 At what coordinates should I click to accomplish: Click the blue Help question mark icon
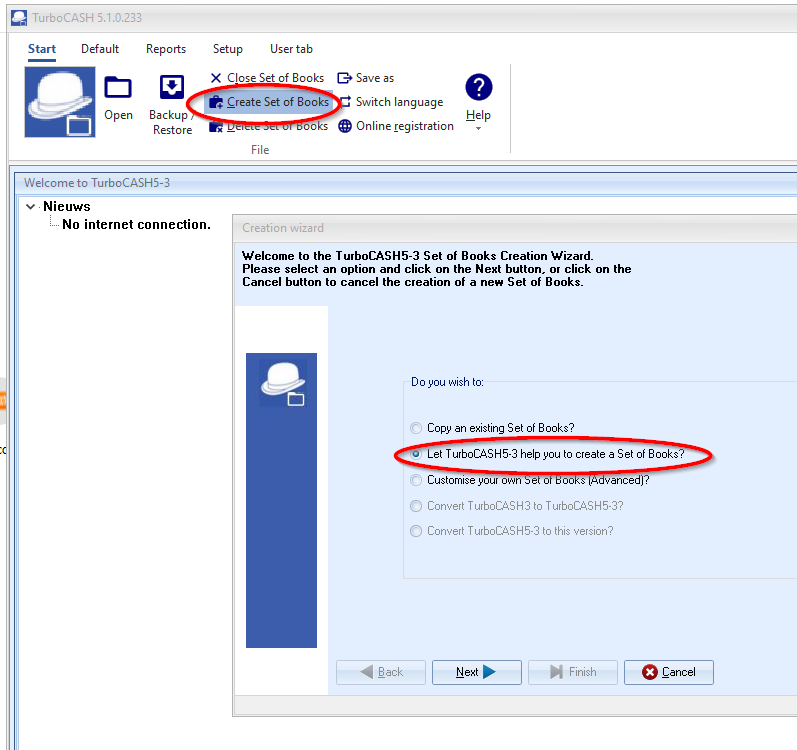479,87
